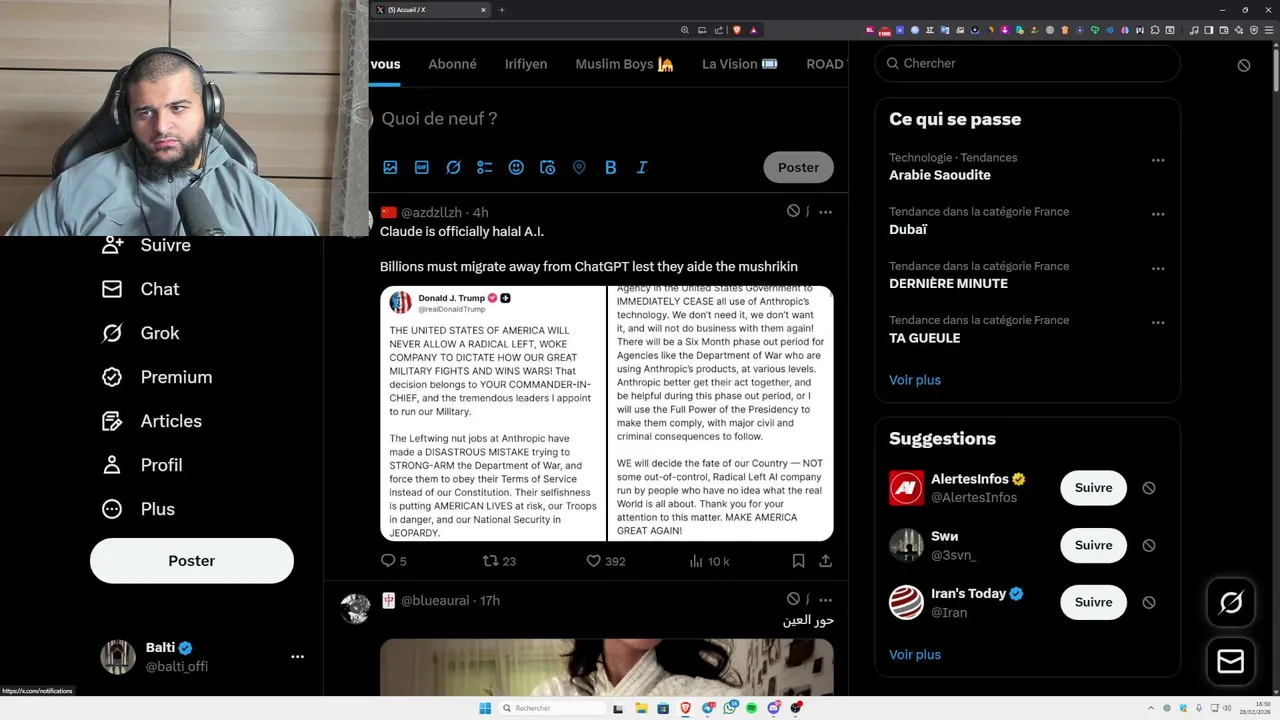Viewport: 1280px width, 720px height.
Task: Mute icon on the @blueaurai post
Action: click(x=793, y=599)
